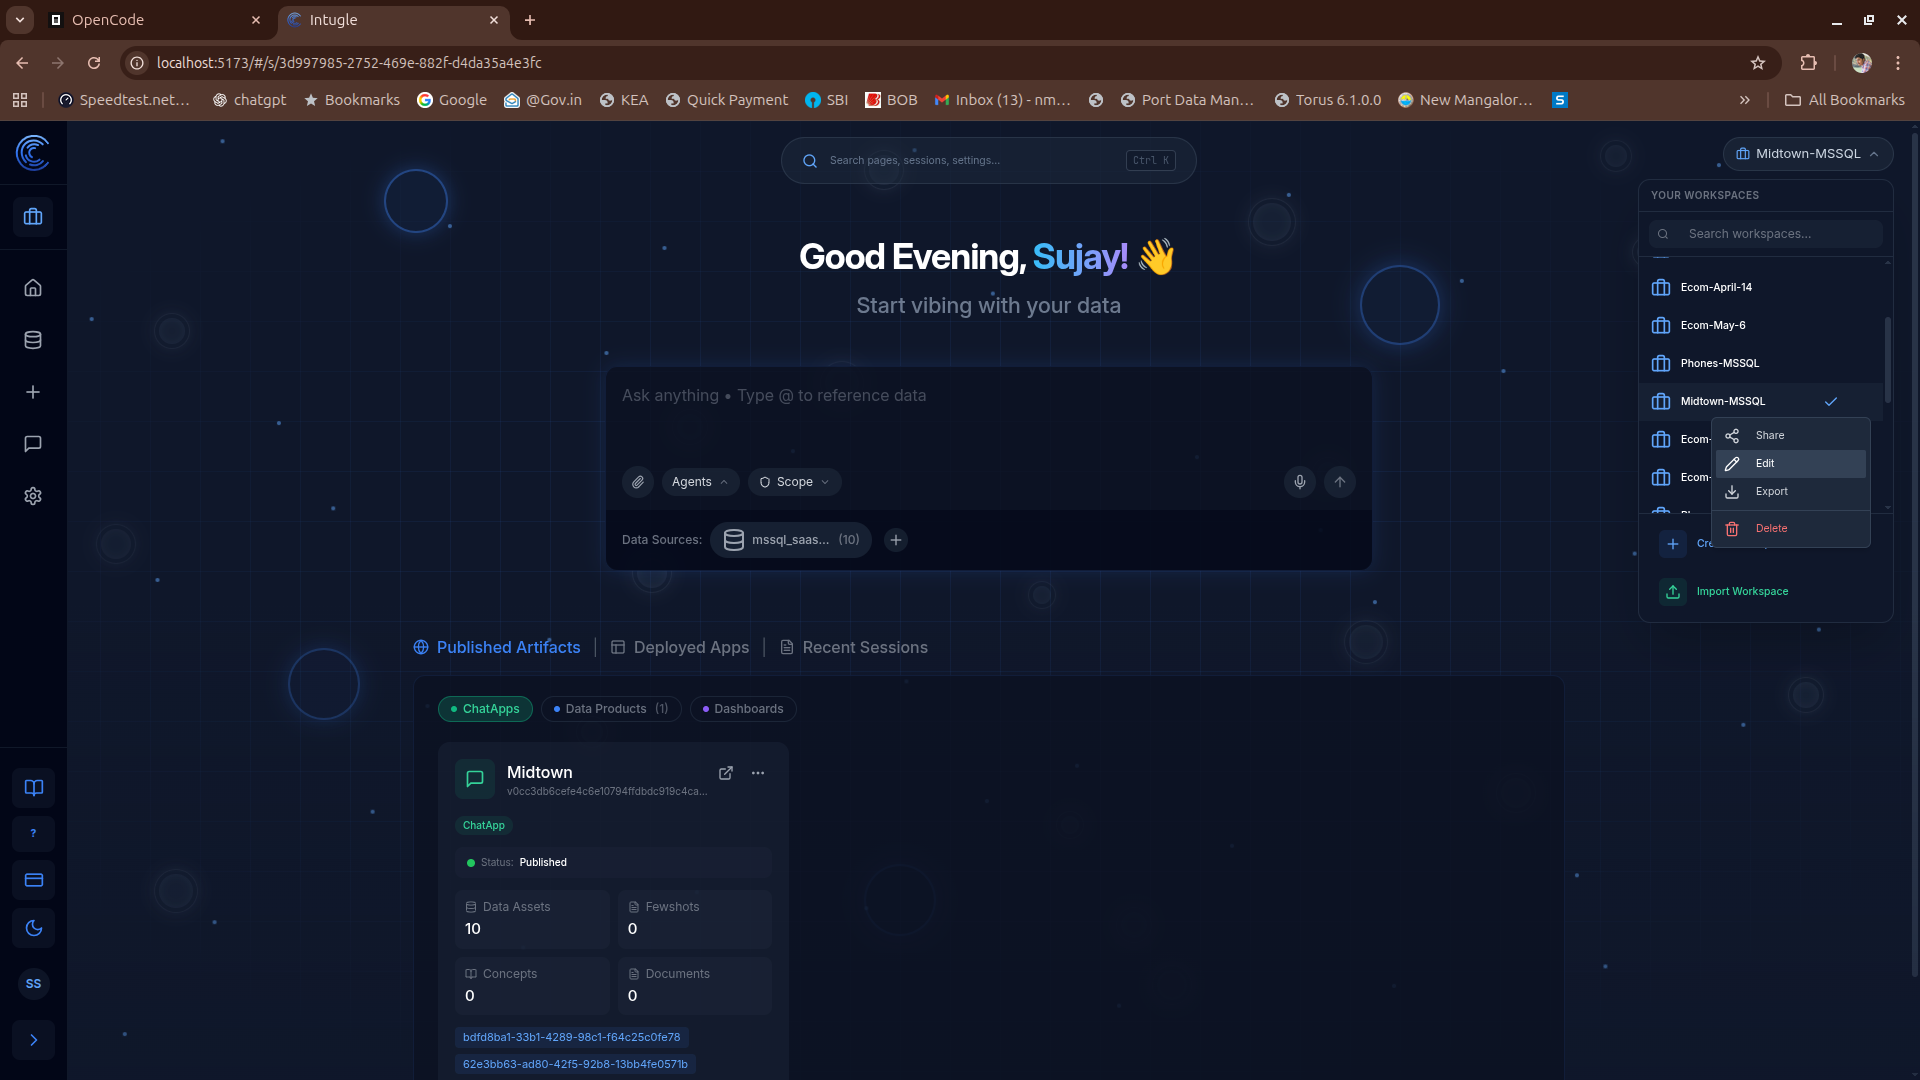Open the documentation book icon in sidebar
This screenshot has height=1080, width=1920.
tap(34, 788)
